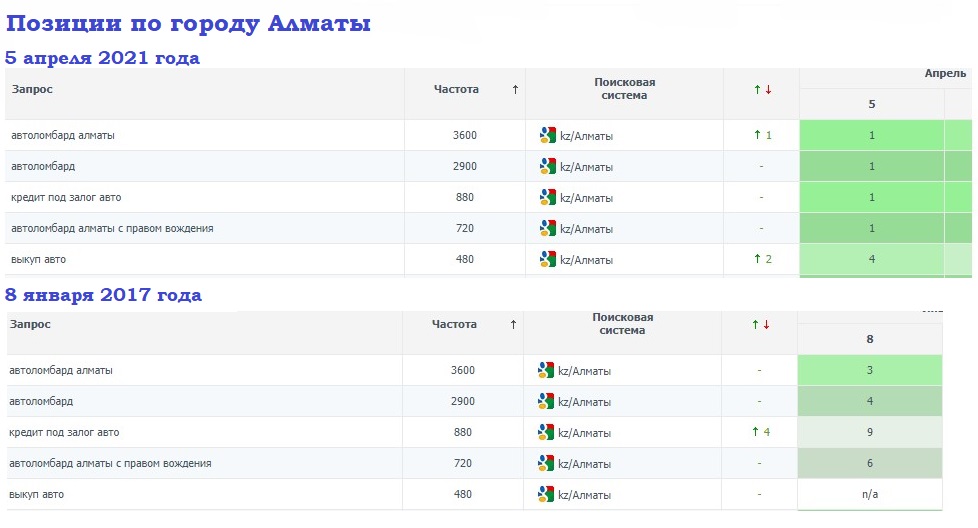Click green position cell for 'автоломбард' in 2021 table
Viewport: 978px width, 528px height.
point(871,166)
